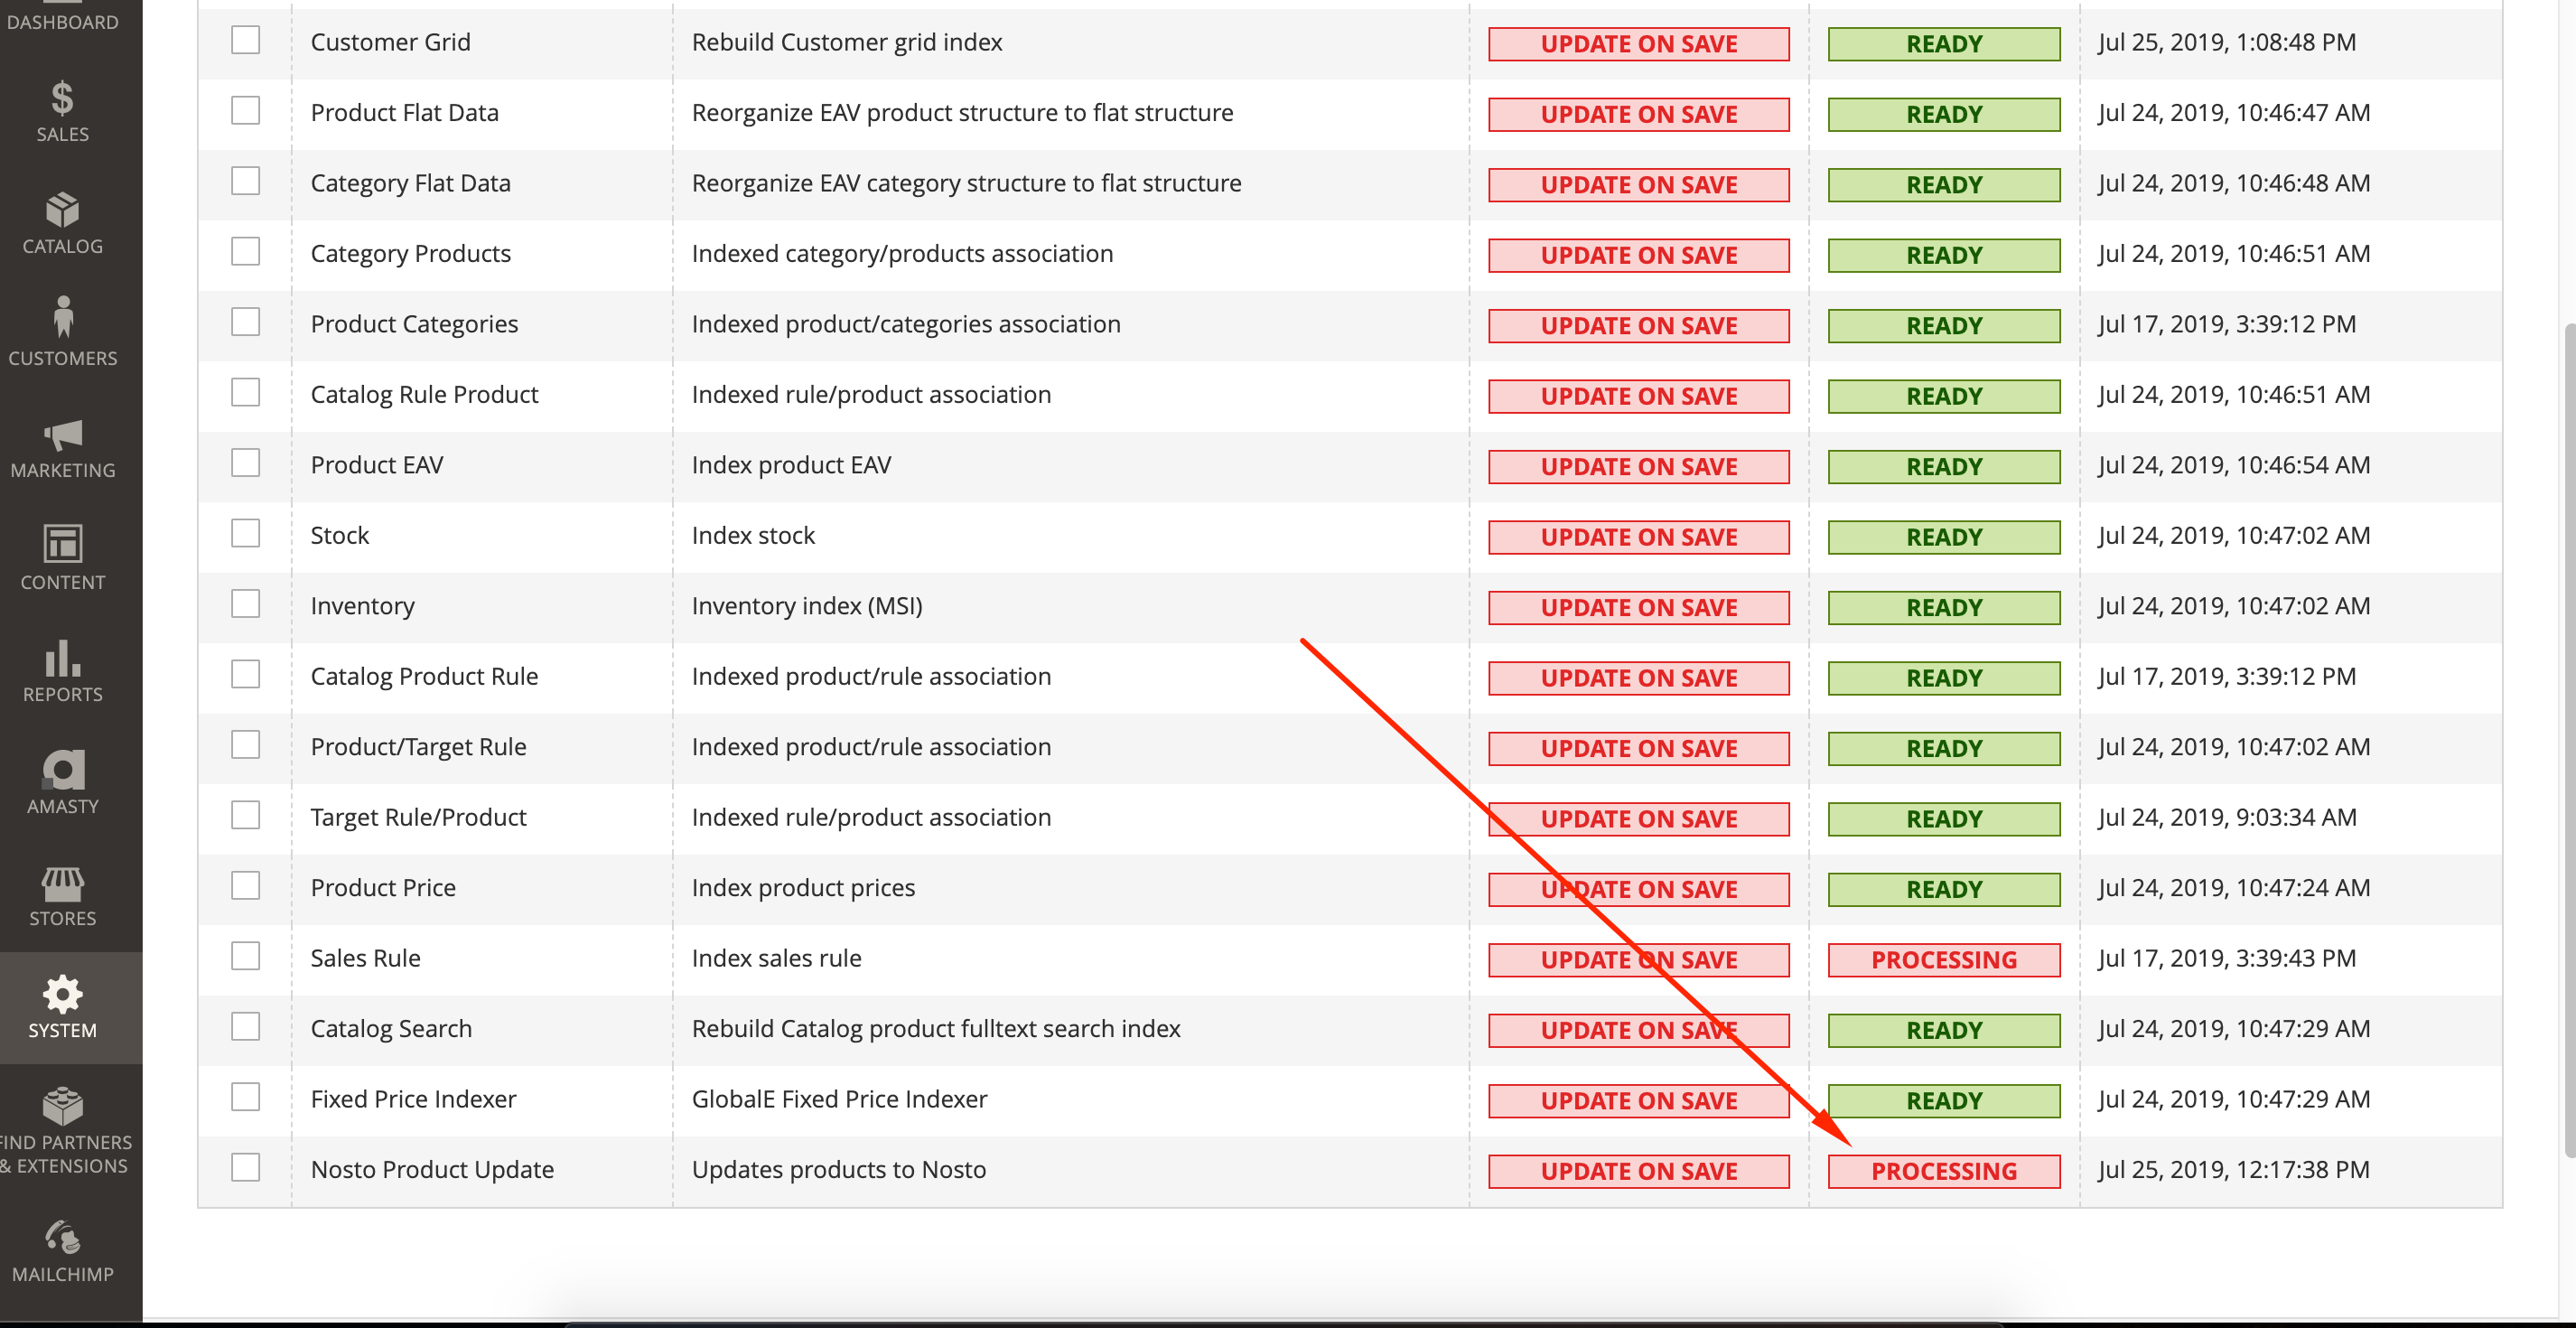Image resolution: width=2576 pixels, height=1328 pixels.
Task: Click the READY status of Catalog Search
Action: [x=1943, y=1029]
